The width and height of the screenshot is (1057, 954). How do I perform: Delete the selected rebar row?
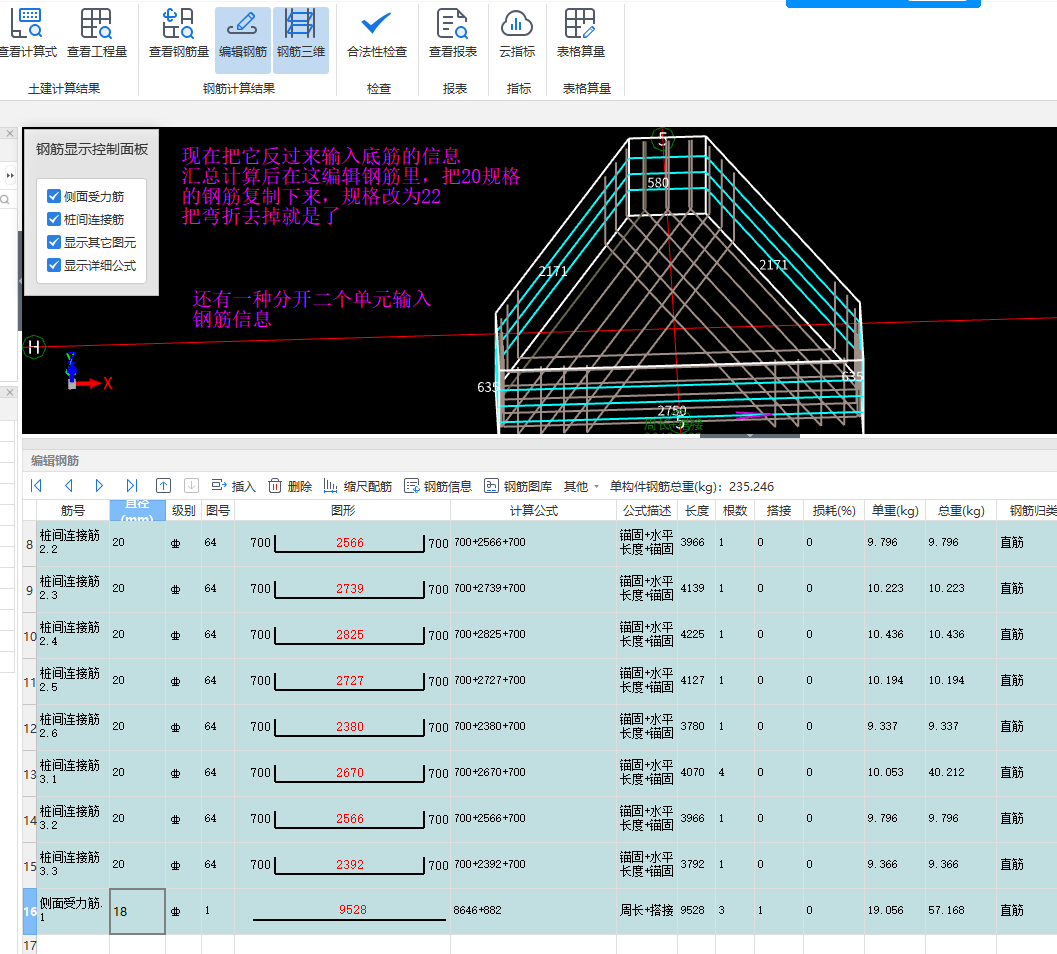[290, 486]
